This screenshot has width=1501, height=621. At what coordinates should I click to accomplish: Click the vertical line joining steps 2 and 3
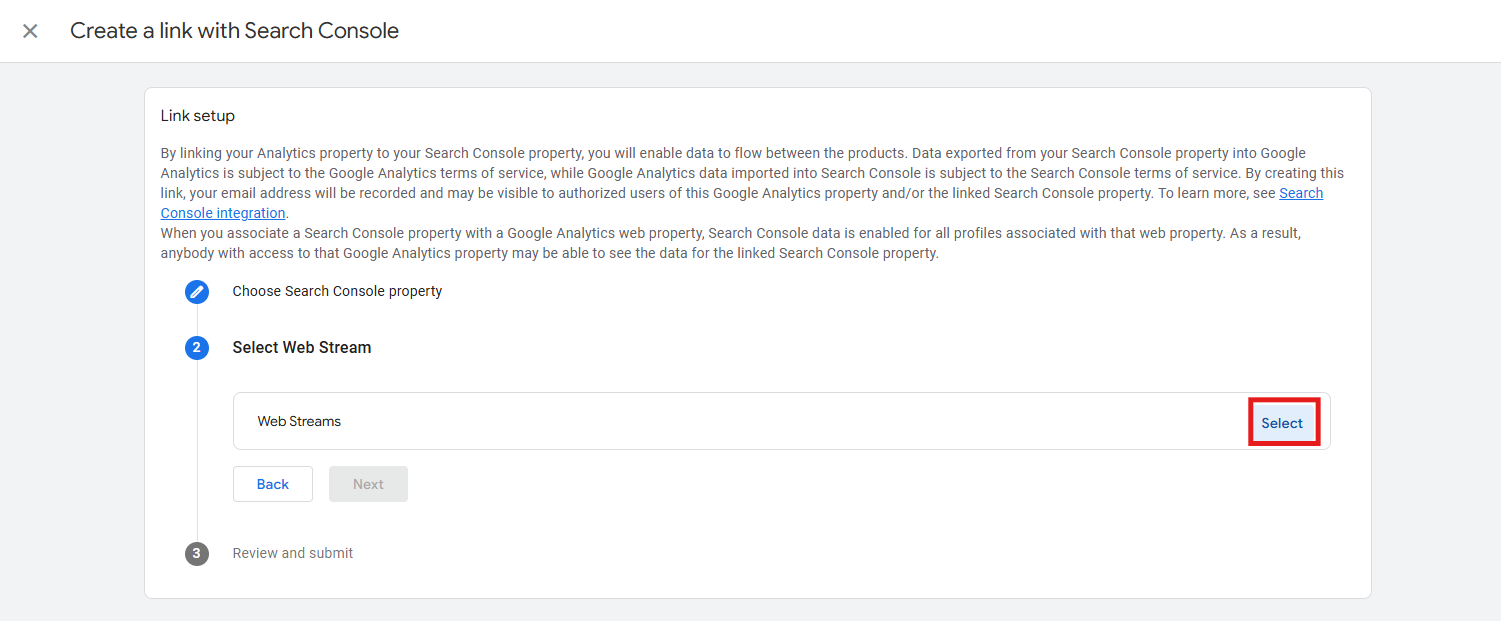coord(197,451)
